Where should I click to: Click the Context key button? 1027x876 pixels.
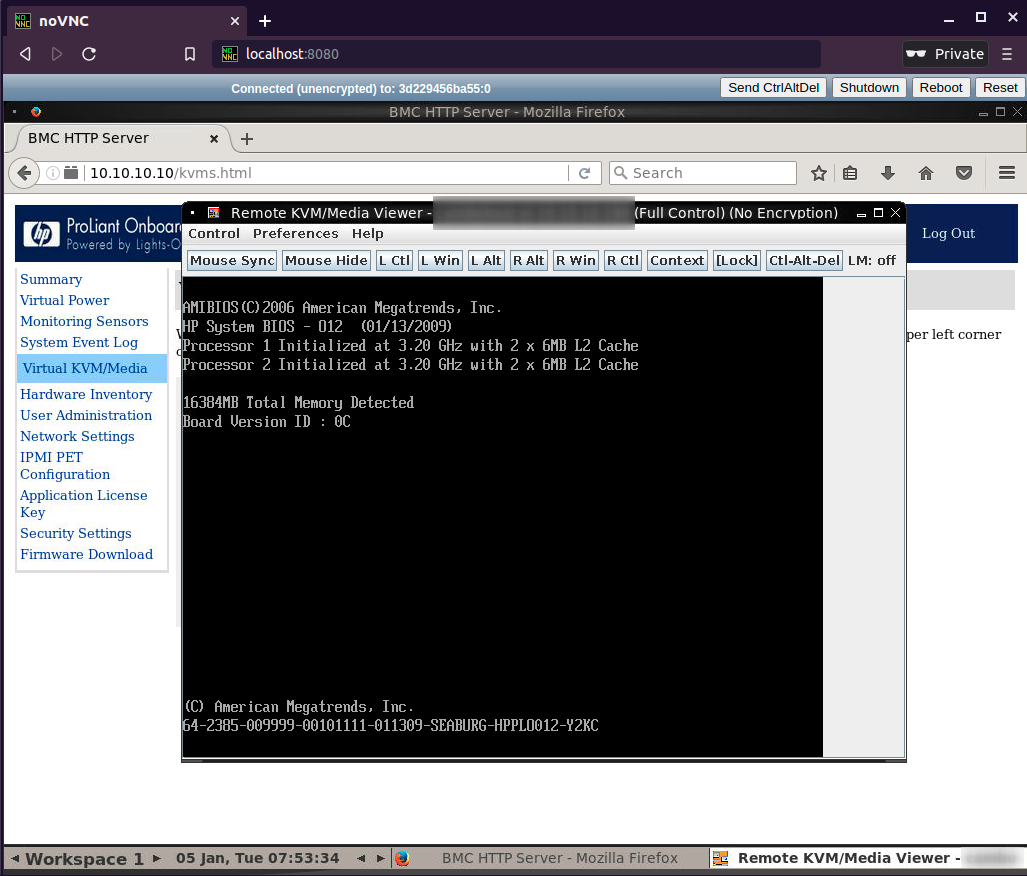677,261
